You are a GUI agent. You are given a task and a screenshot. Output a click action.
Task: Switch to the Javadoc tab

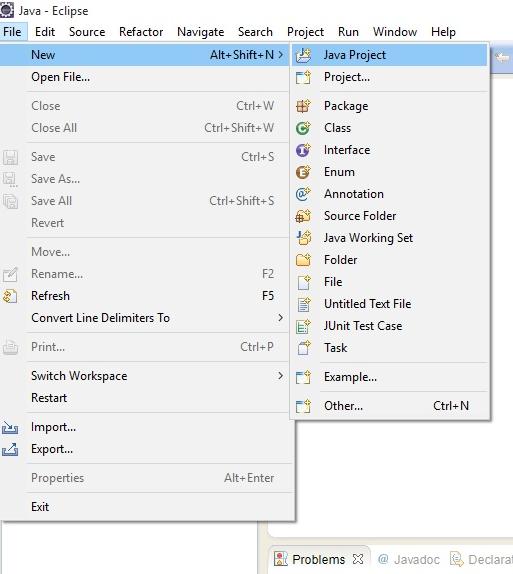point(408,559)
